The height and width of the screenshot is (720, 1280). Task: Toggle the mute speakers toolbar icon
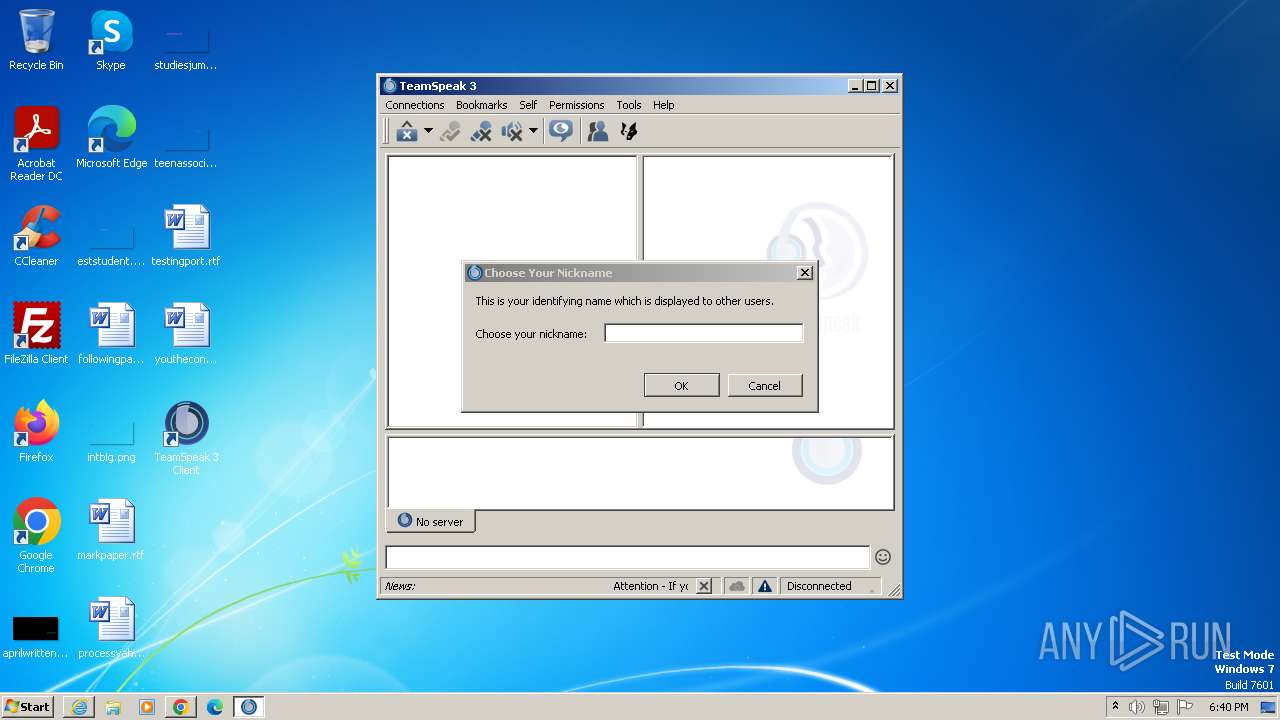tap(512, 131)
